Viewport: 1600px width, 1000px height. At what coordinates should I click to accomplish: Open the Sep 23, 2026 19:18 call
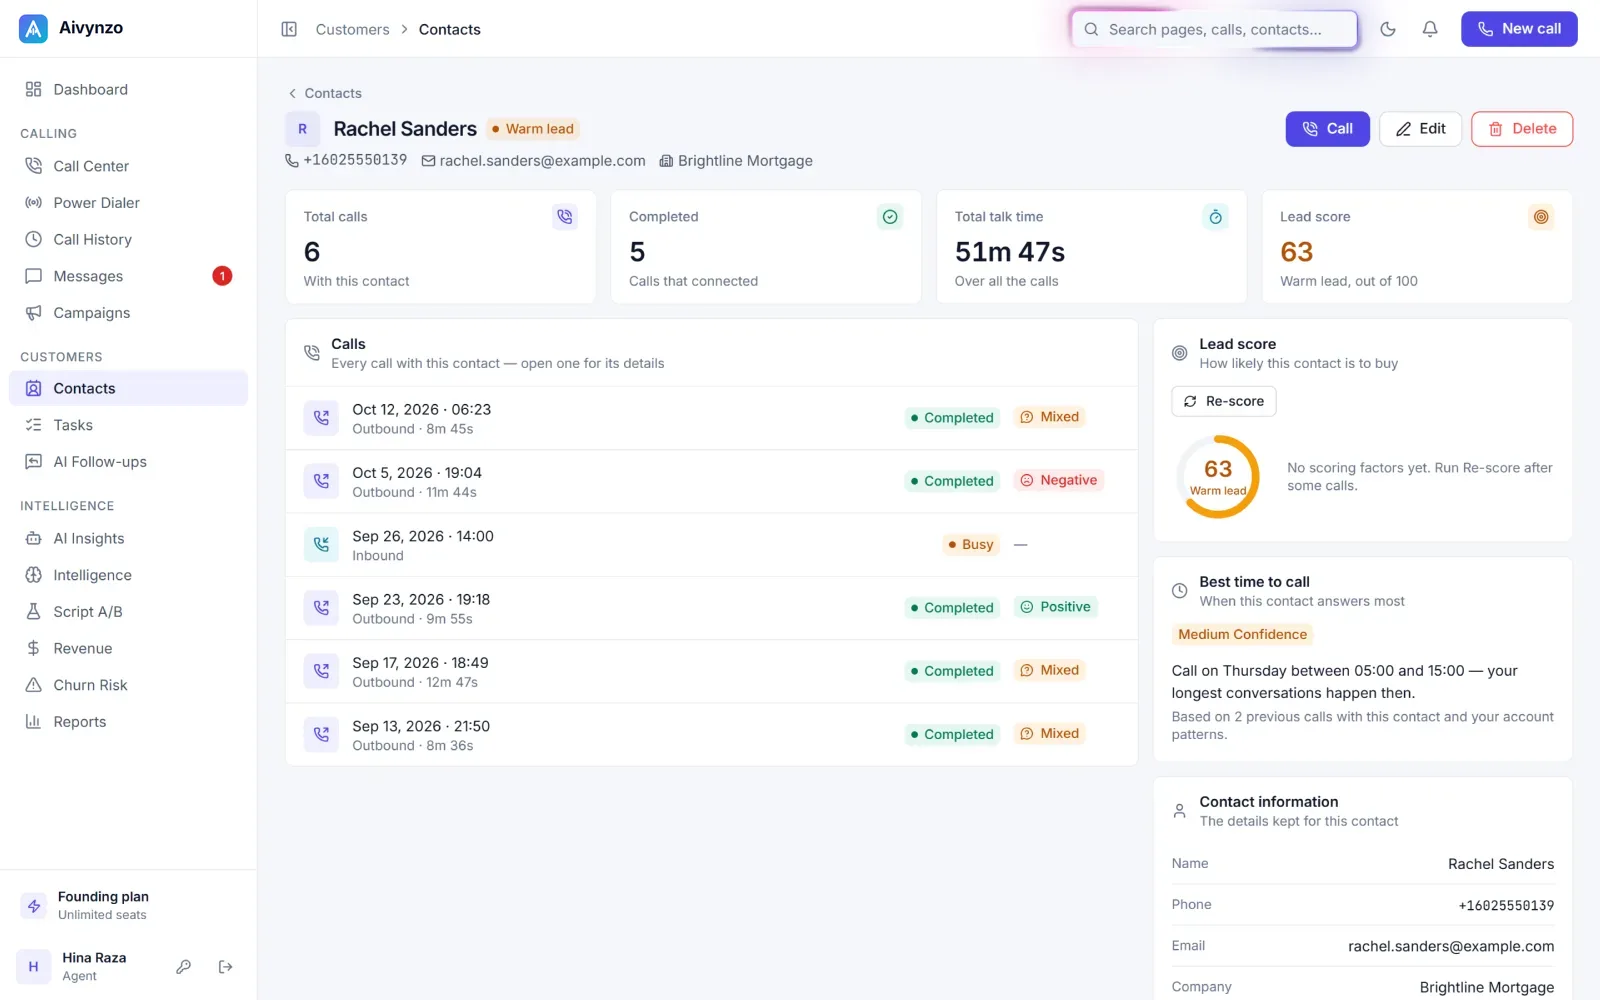711,608
